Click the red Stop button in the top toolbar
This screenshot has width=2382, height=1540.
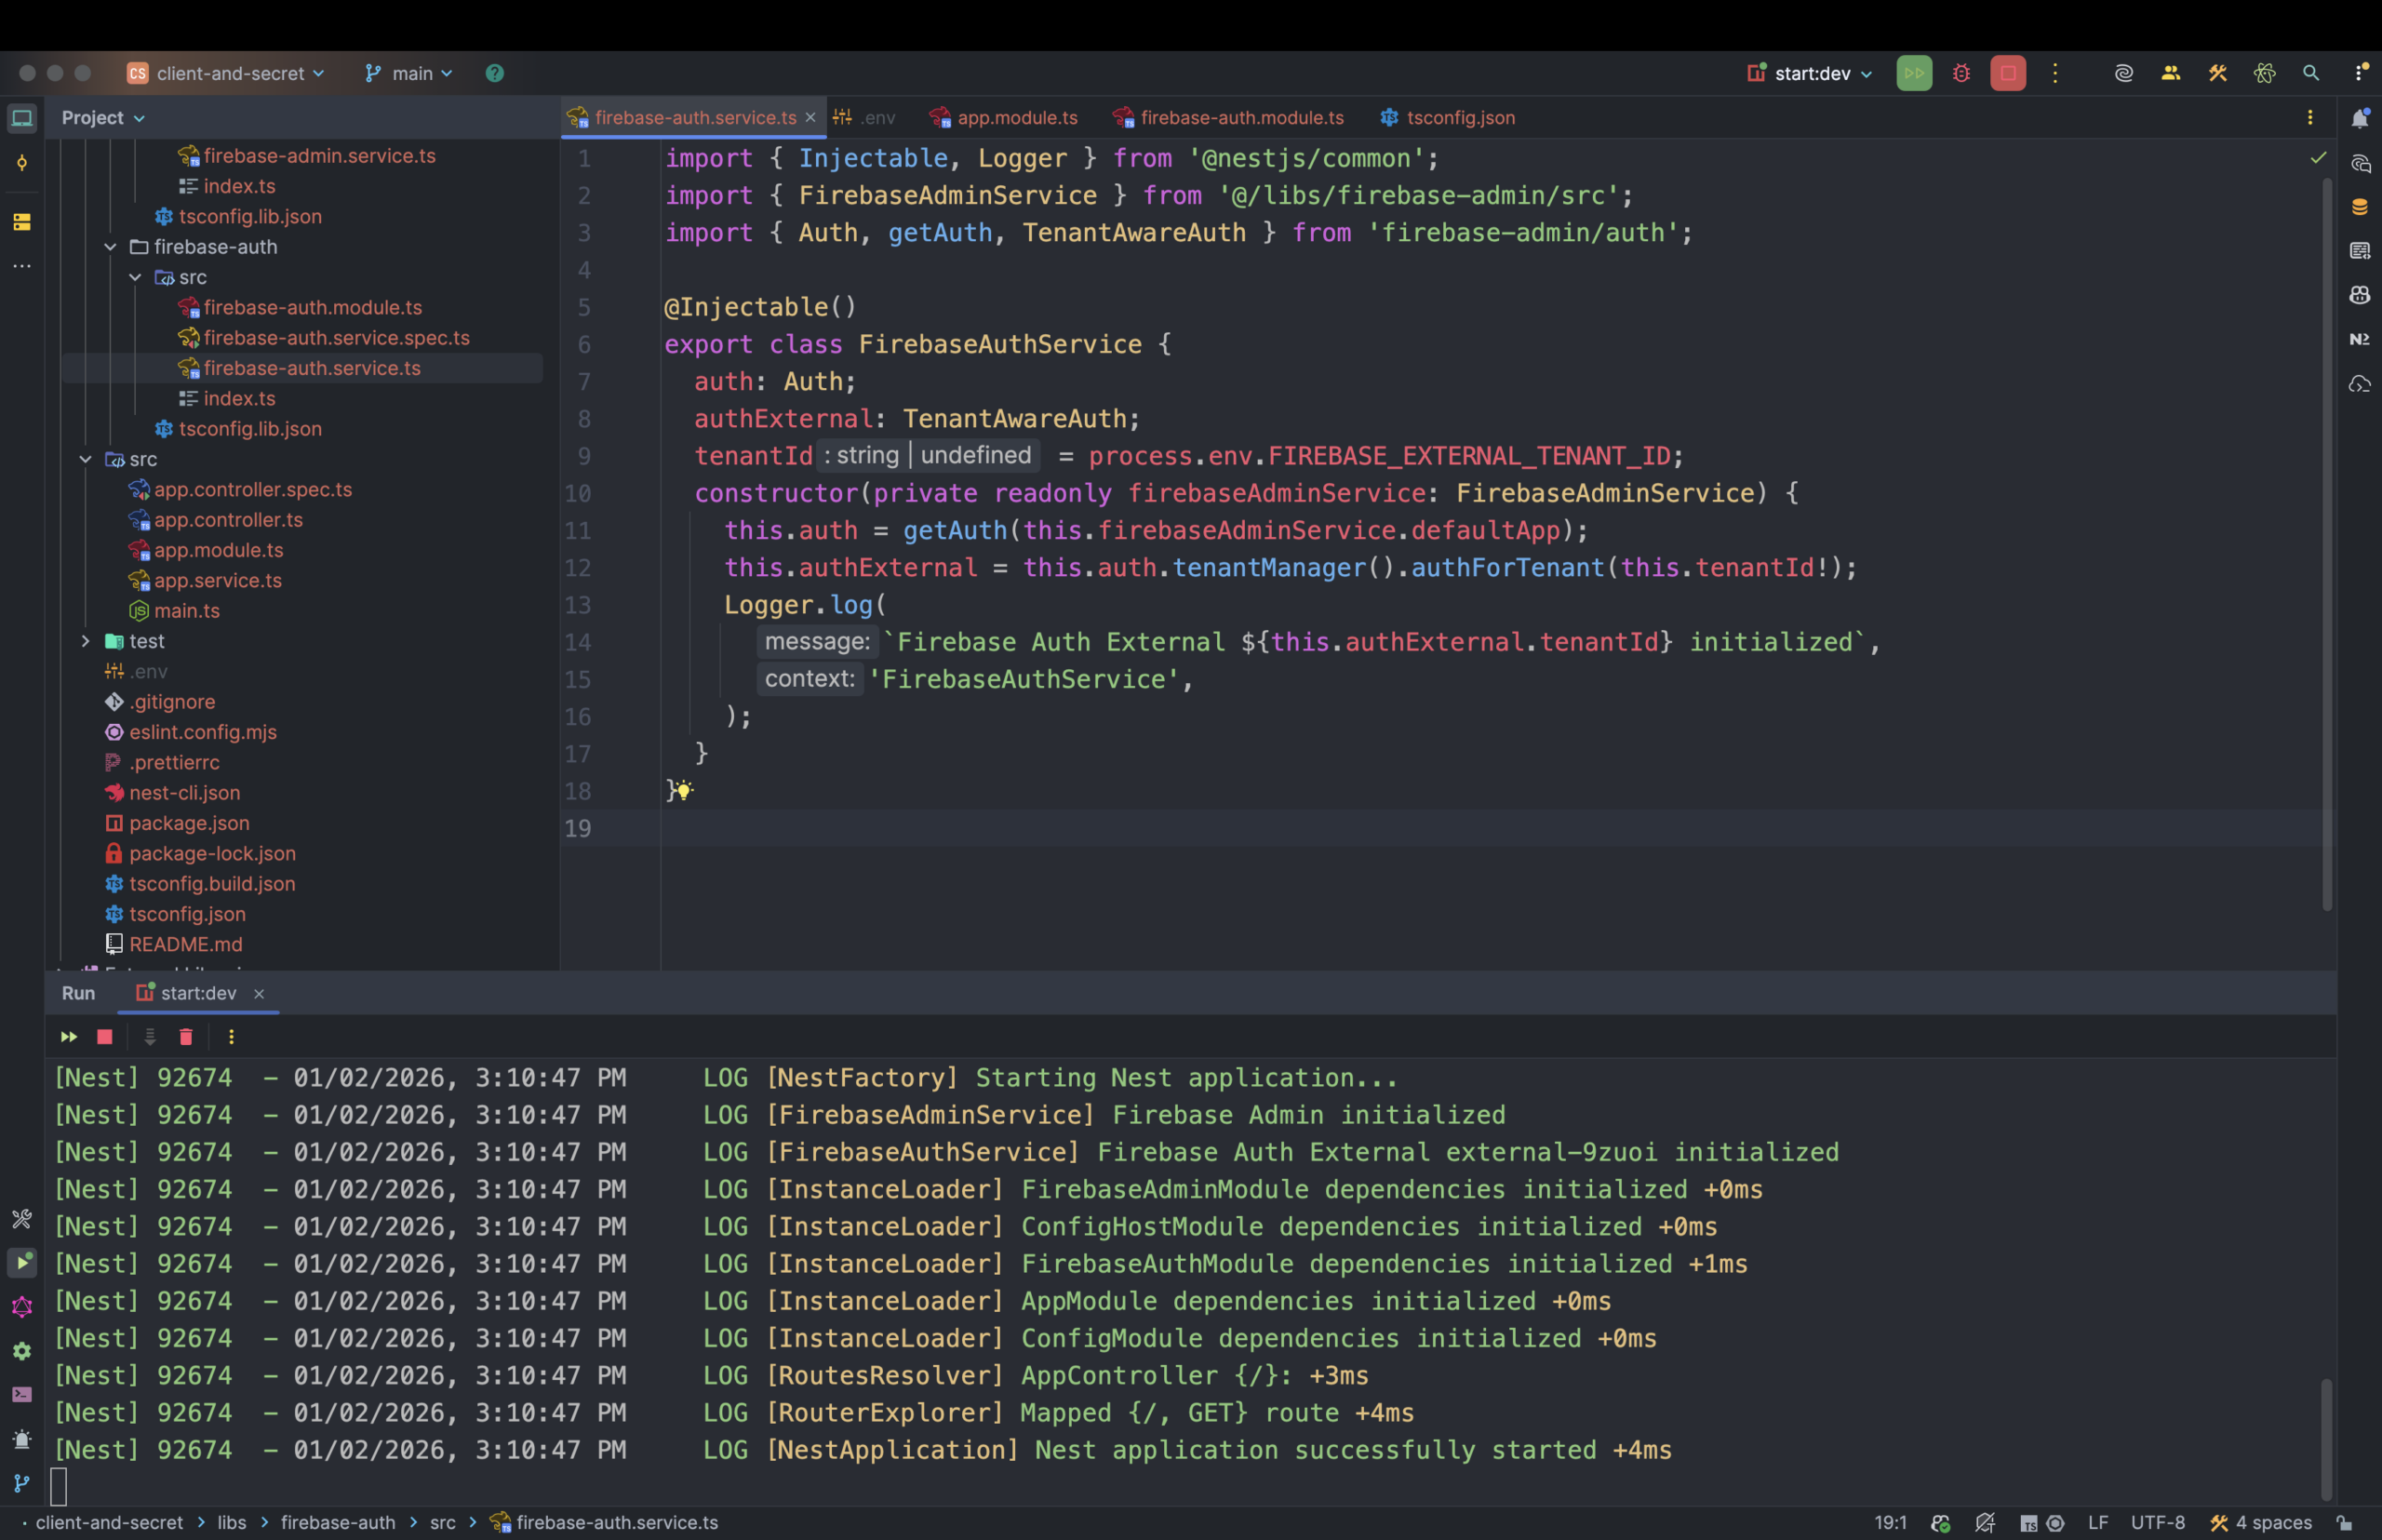[2007, 73]
